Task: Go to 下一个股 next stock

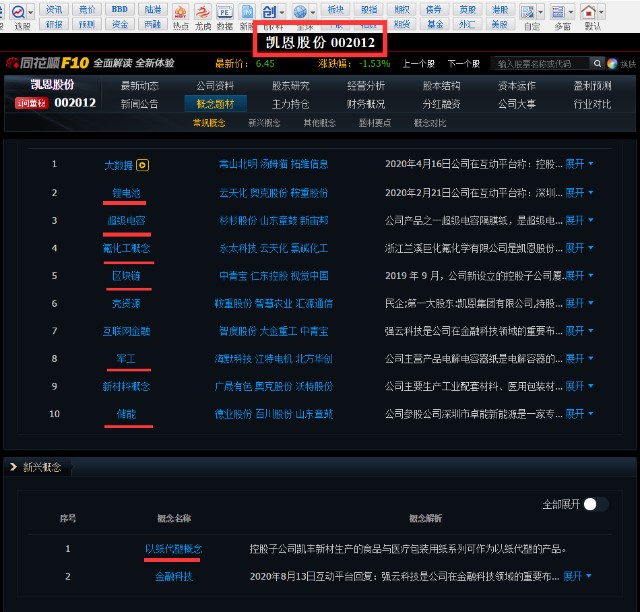Action: tap(464, 64)
